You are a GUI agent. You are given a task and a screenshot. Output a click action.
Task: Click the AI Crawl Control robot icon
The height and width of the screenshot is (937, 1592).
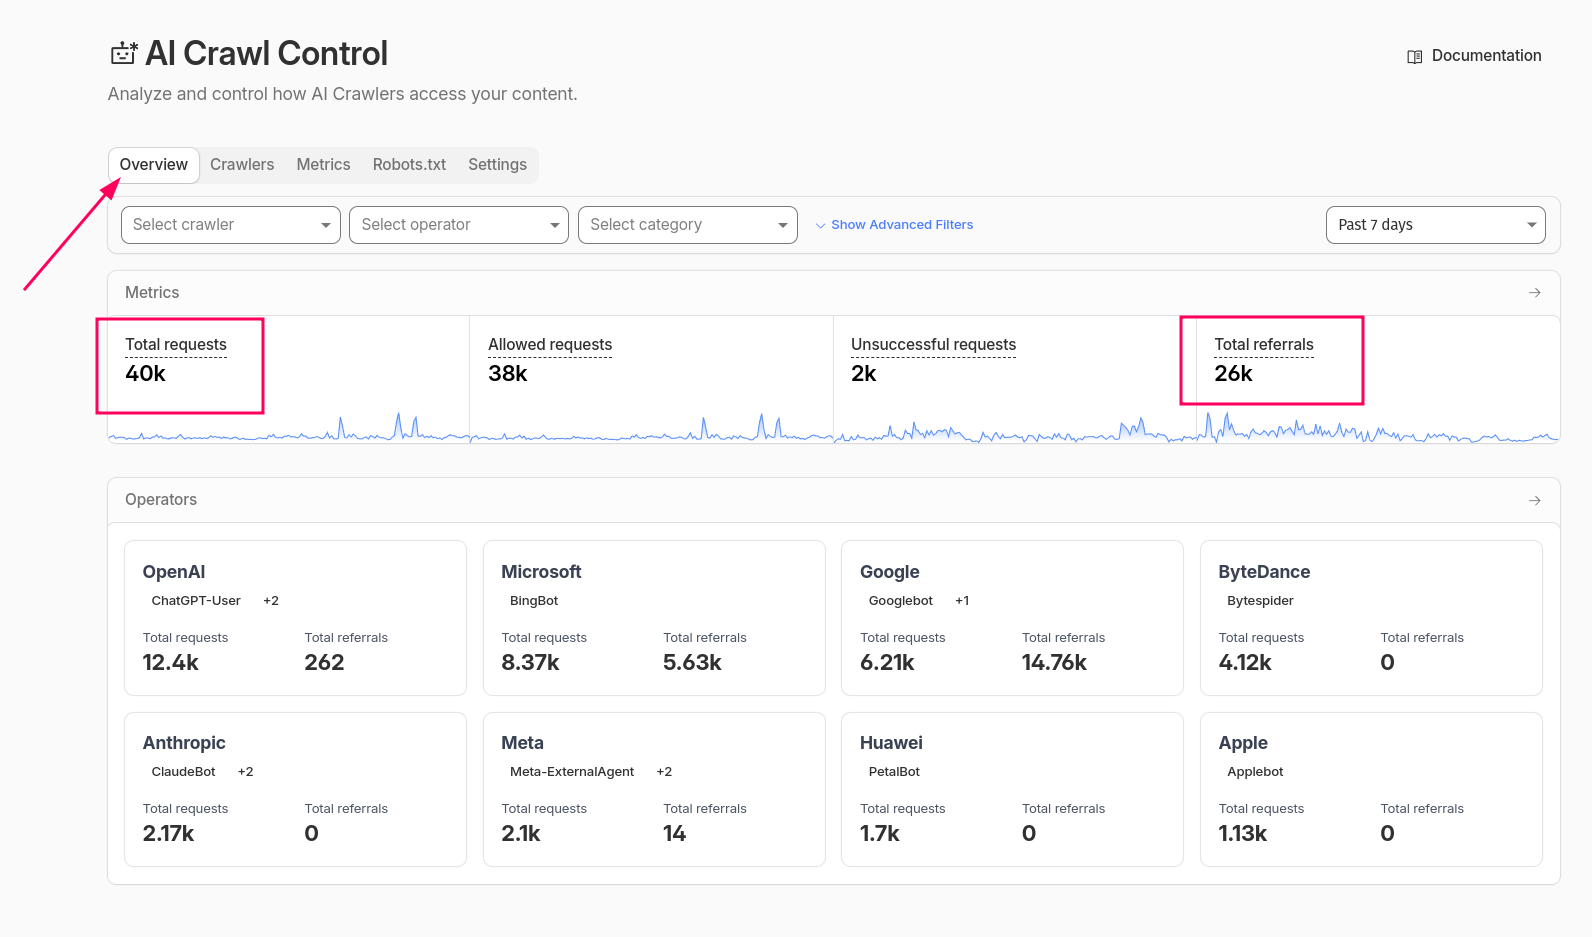124,53
